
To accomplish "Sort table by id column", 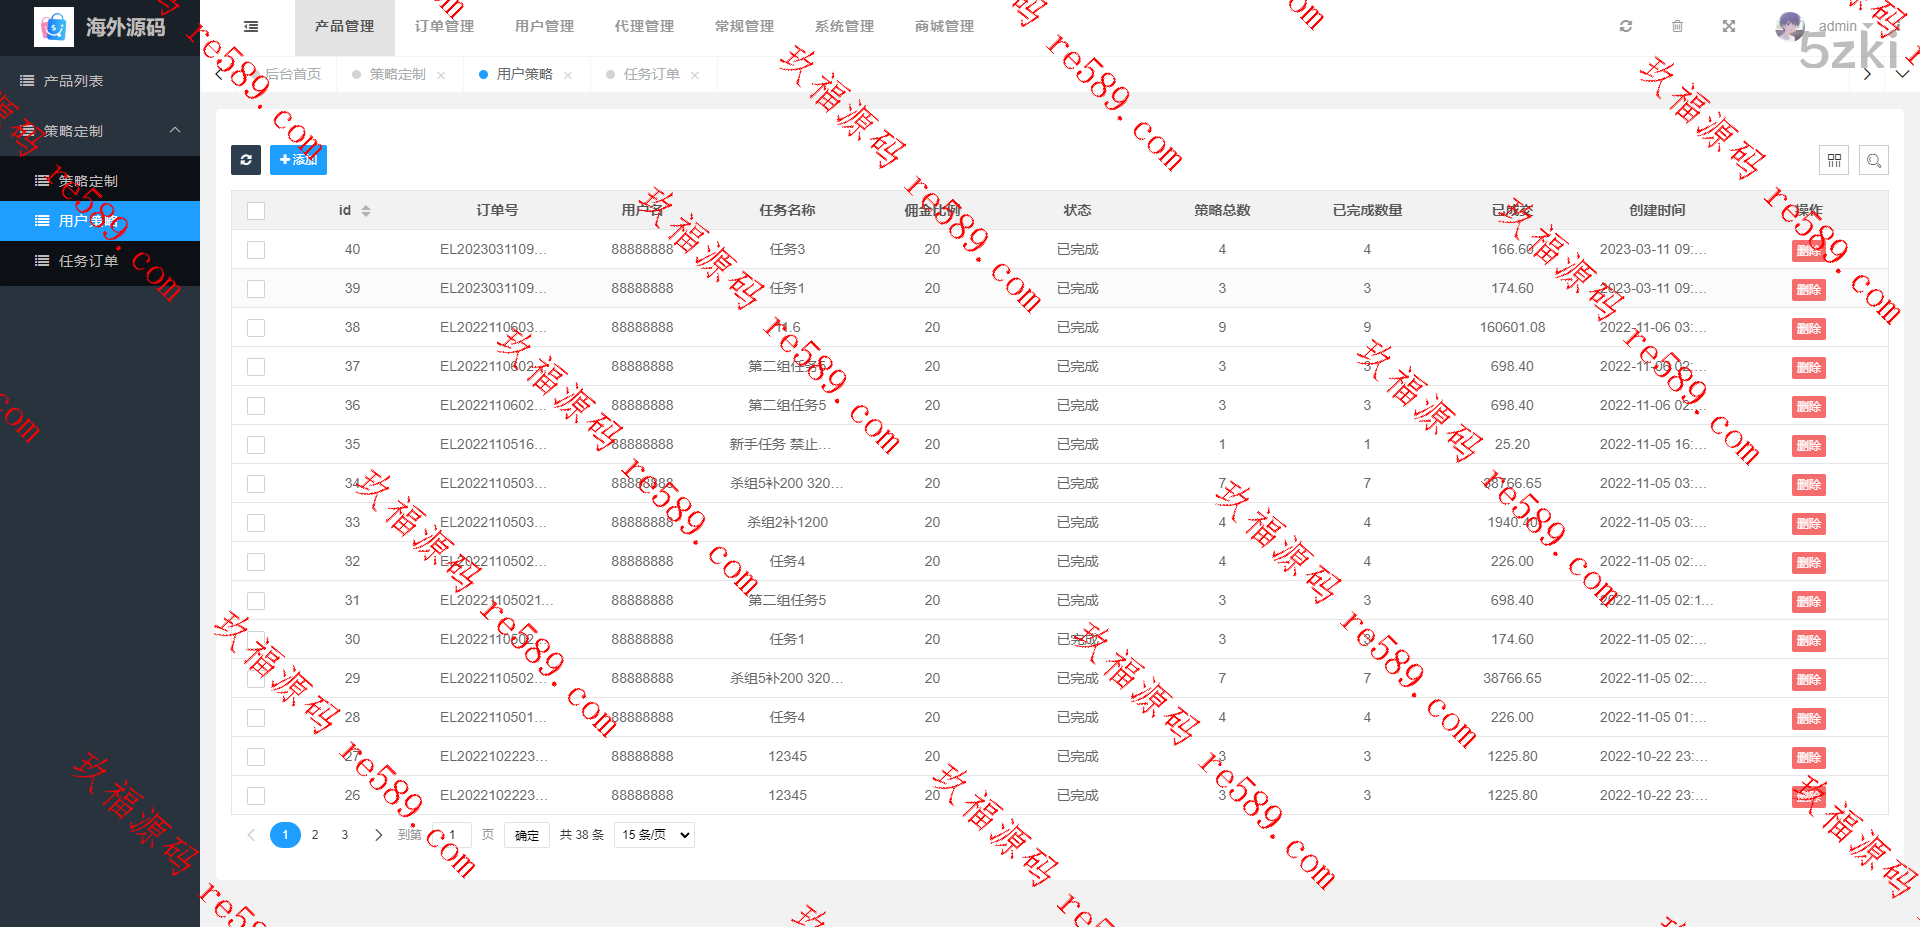I will coord(366,211).
